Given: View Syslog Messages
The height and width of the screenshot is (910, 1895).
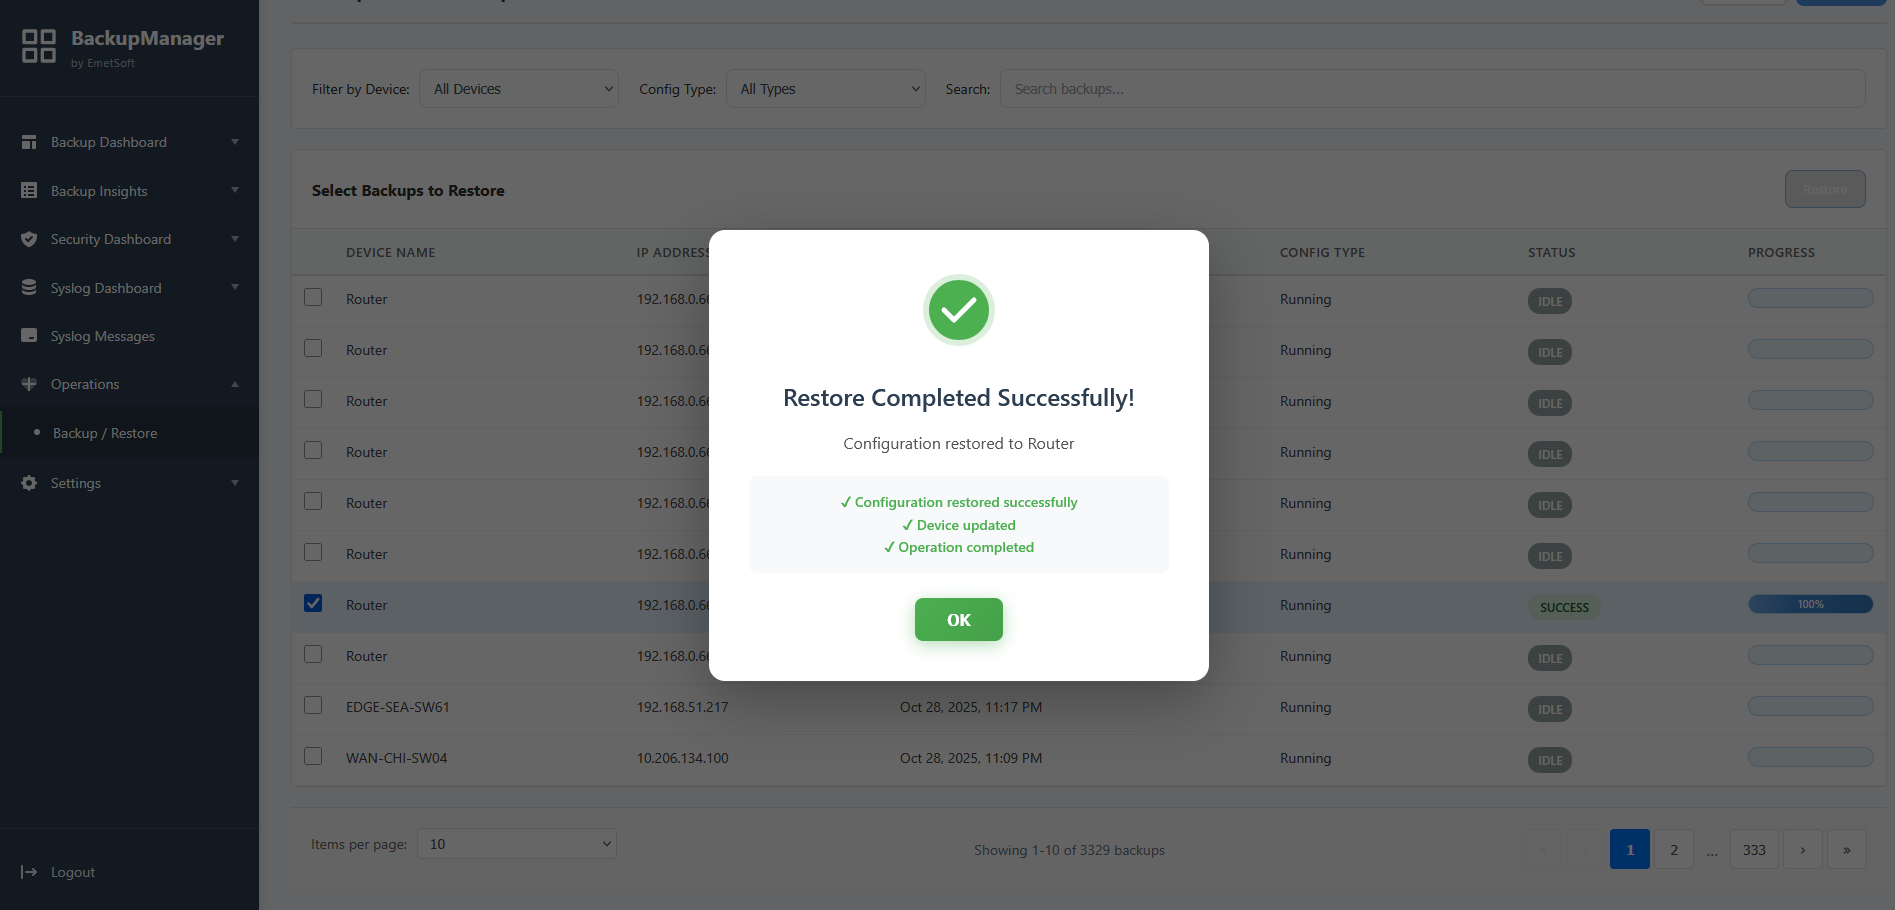Looking at the screenshot, I should [102, 336].
